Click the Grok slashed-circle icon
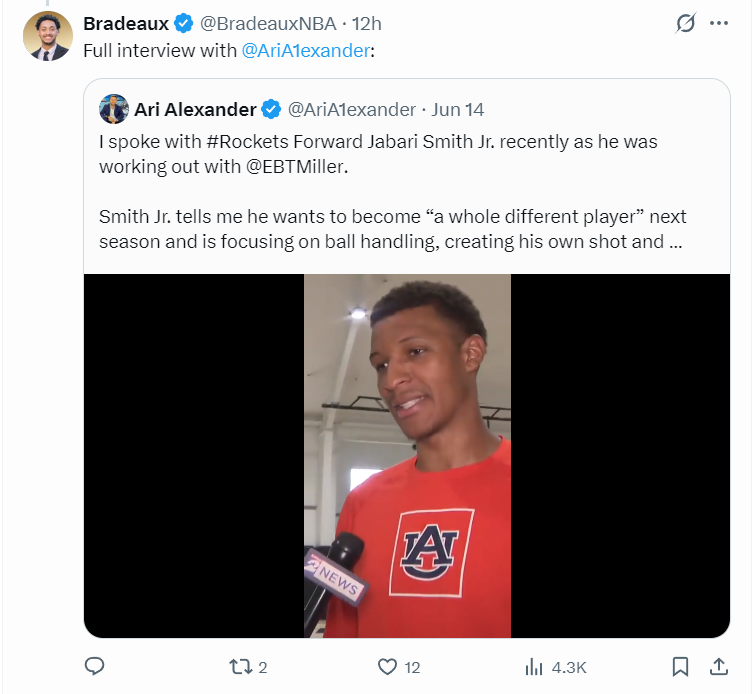The image size is (754, 694). 685,23
